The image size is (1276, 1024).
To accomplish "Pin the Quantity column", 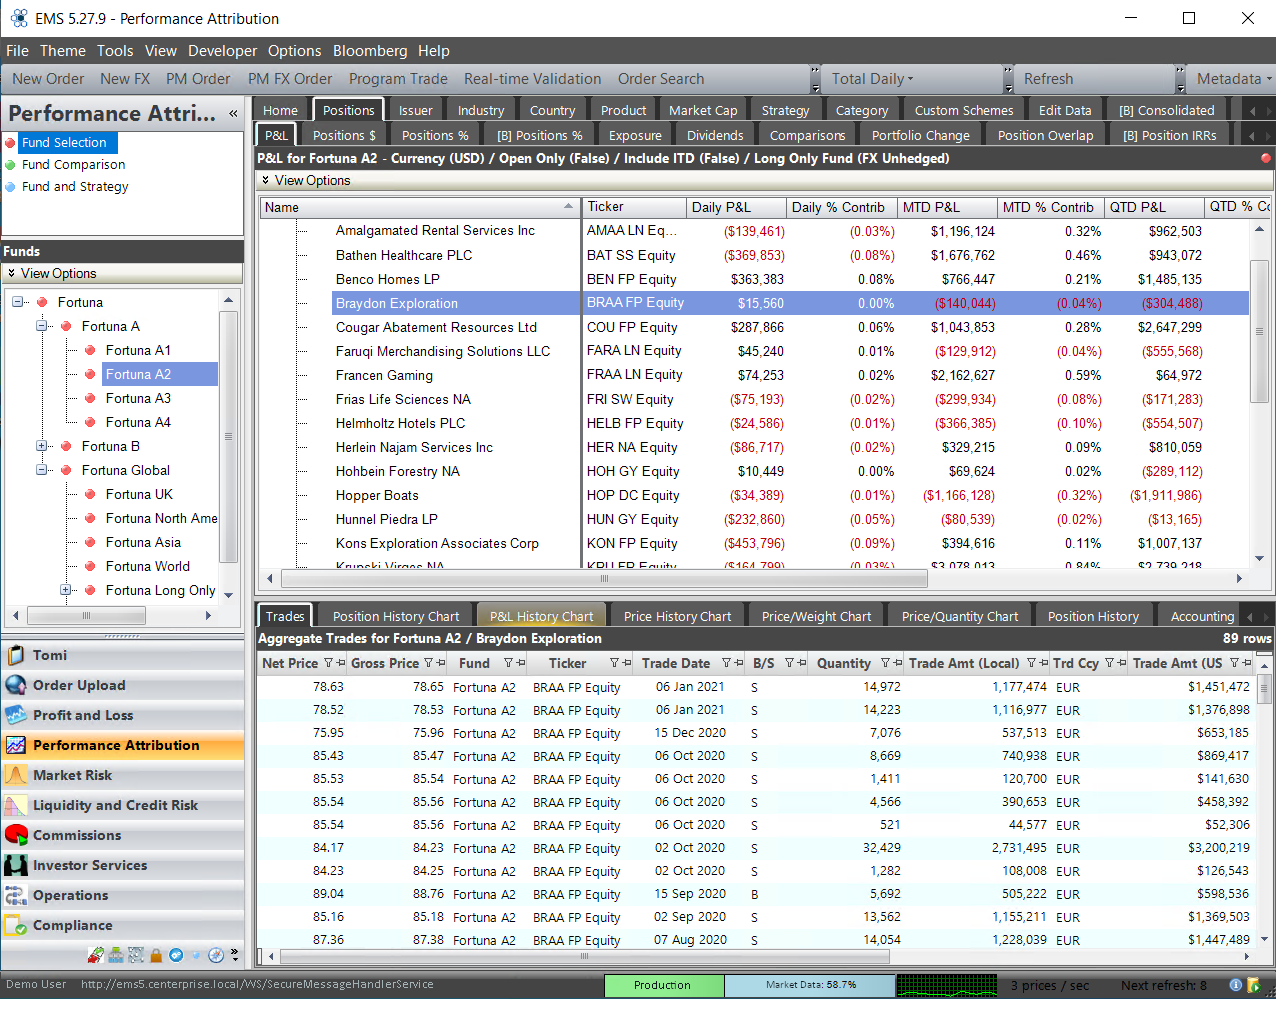I will 897,663.
